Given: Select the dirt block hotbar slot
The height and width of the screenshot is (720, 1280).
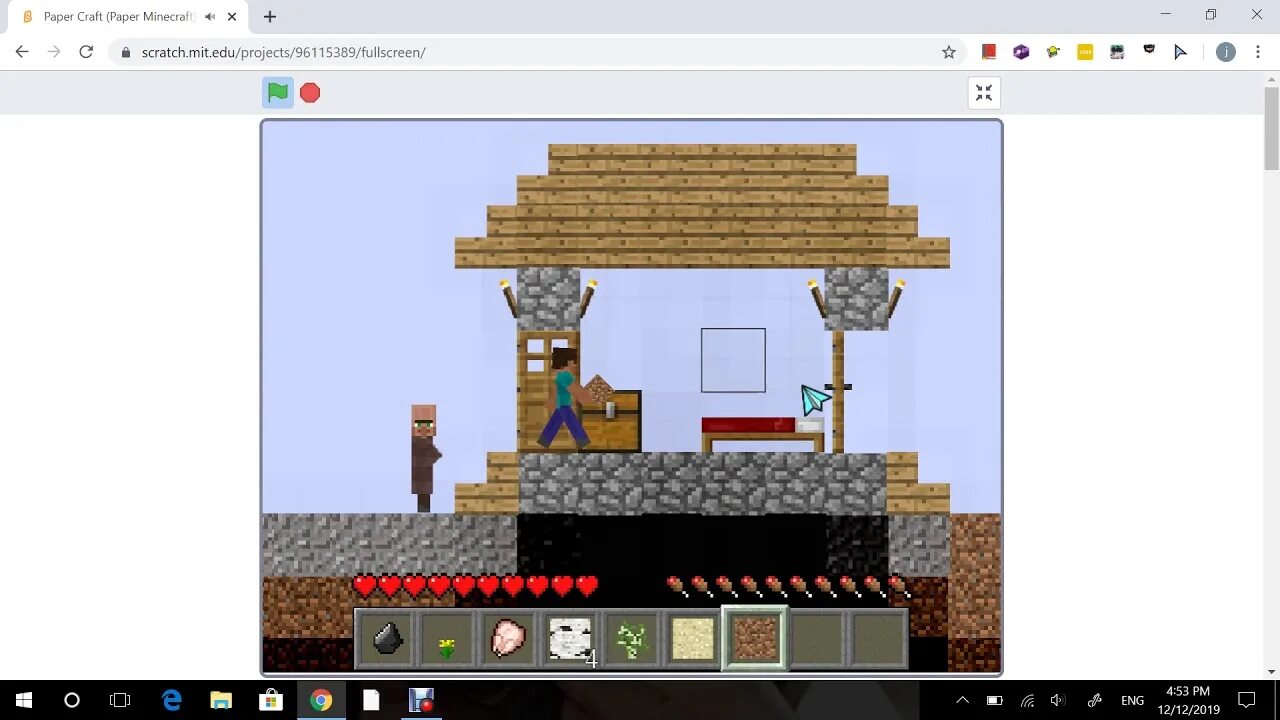Looking at the screenshot, I should point(754,638).
